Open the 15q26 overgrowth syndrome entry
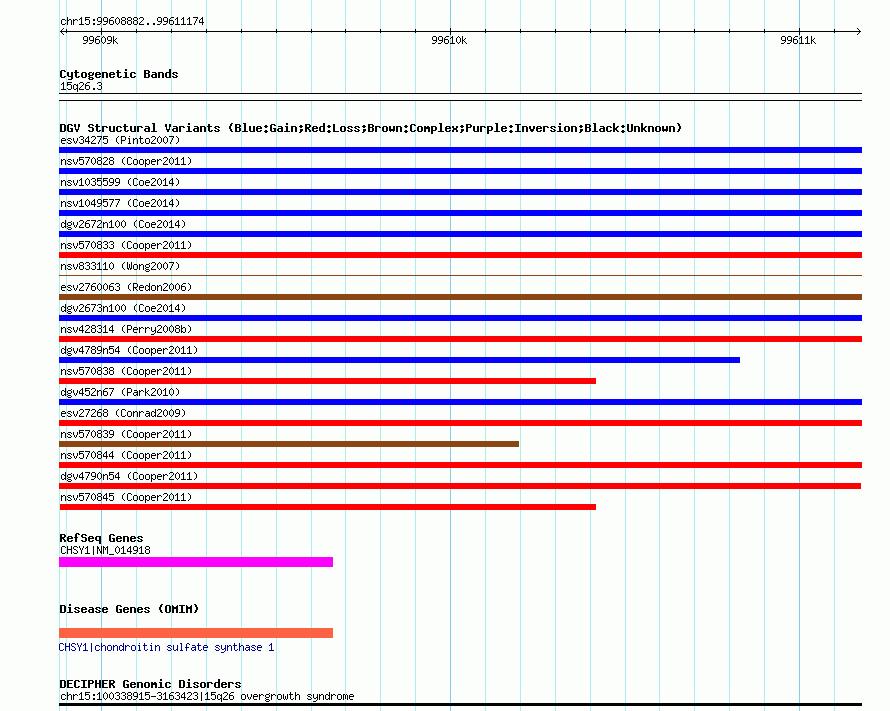Image resolution: width=890 pixels, height=711 pixels. pyautogui.click(x=207, y=696)
